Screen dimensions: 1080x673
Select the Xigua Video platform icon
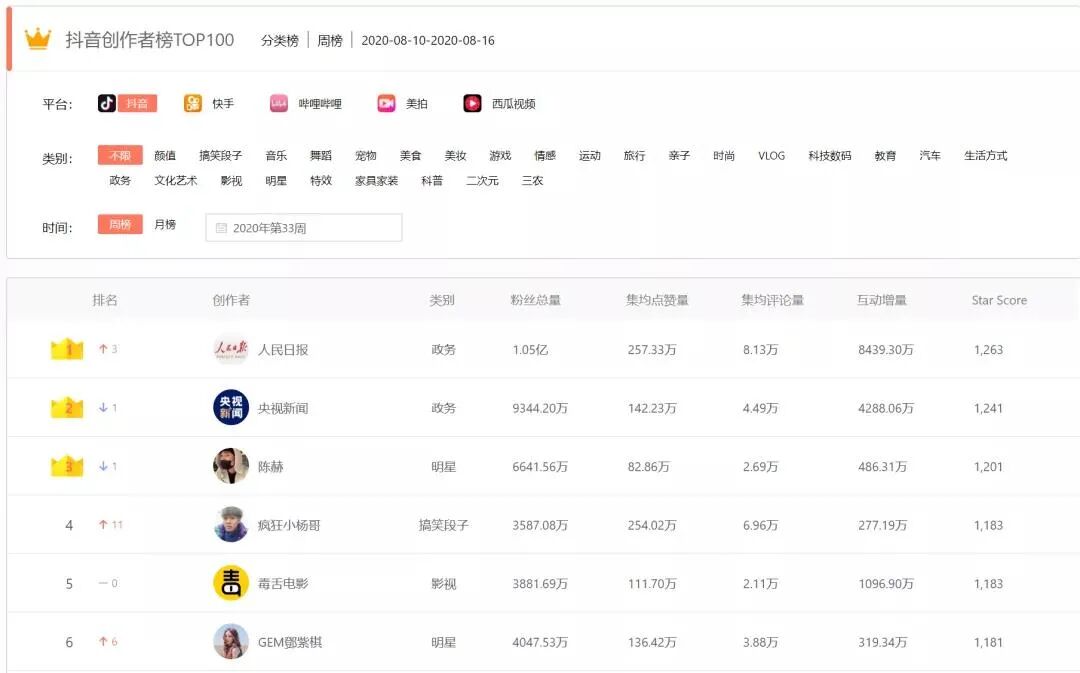pos(472,103)
